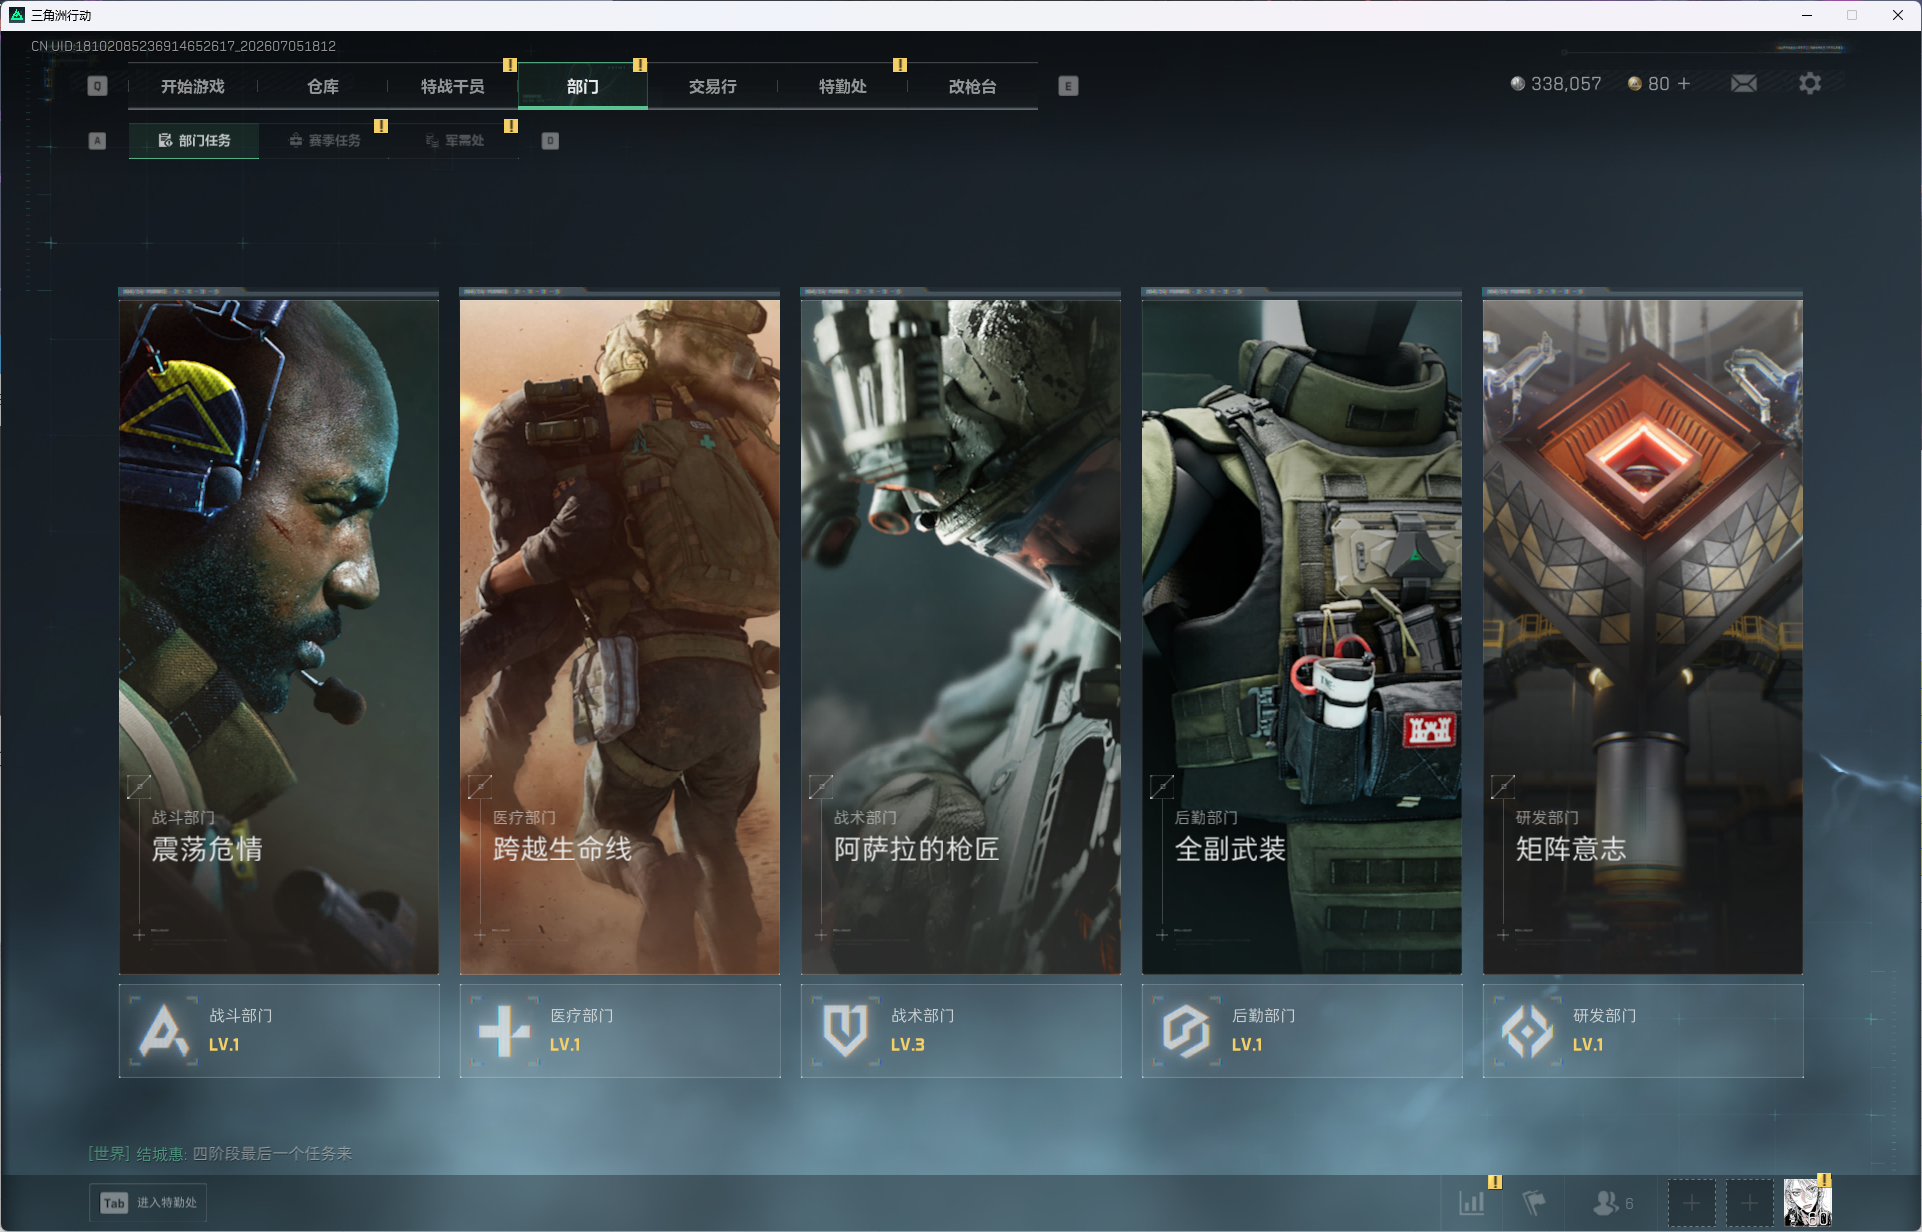Click the small corner icon on 矩阵意志 card
1922x1232 pixels.
pyautogui.click(x=1503, y=787)
